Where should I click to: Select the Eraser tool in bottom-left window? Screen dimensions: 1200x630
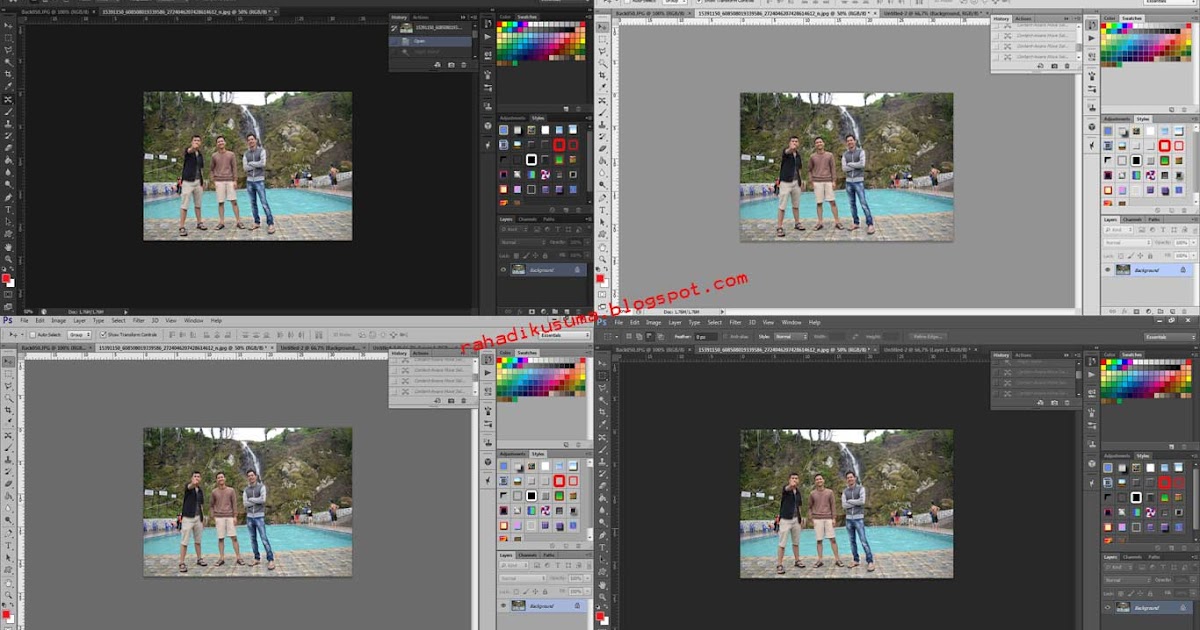pos(9,483)
